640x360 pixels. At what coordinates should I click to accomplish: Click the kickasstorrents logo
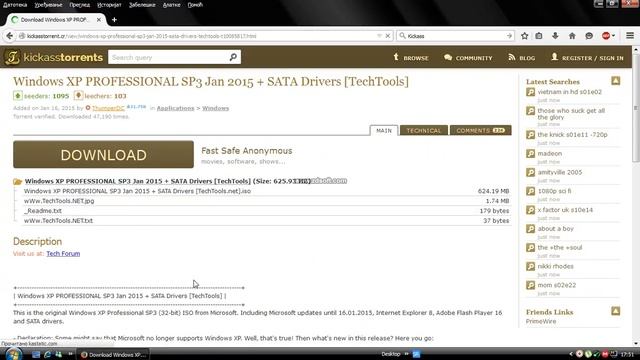53,57
